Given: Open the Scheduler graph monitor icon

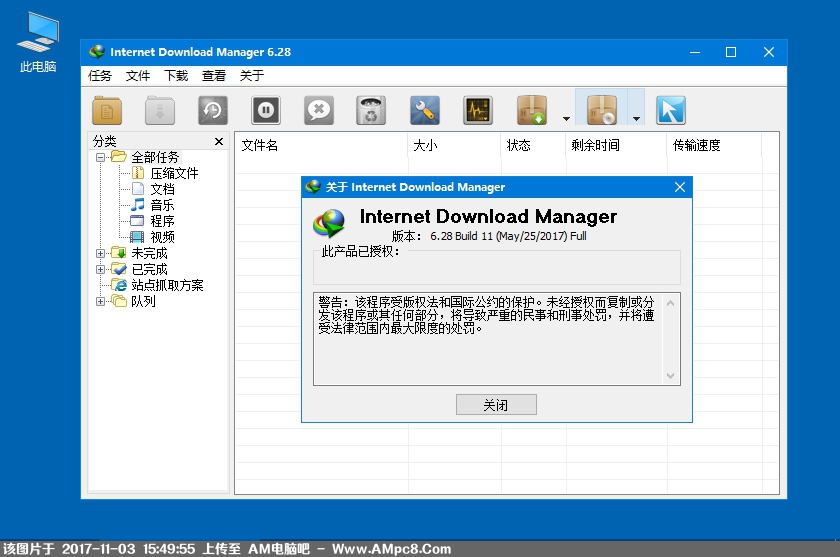Looking at the screenshot, I should [x=478, y=110].
